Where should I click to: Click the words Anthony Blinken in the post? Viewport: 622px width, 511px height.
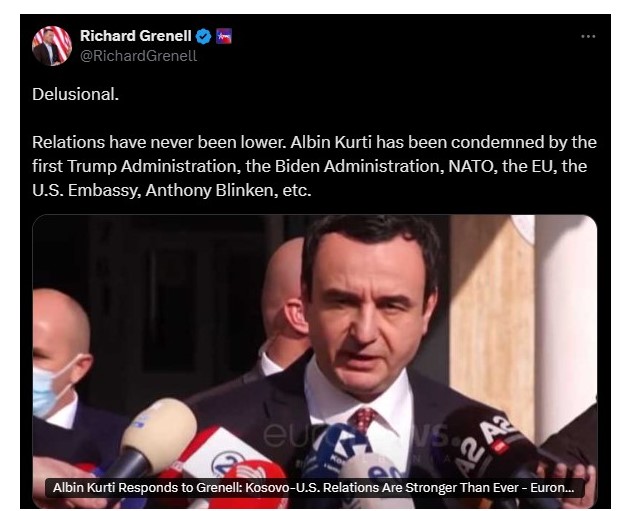coord(209,190)
